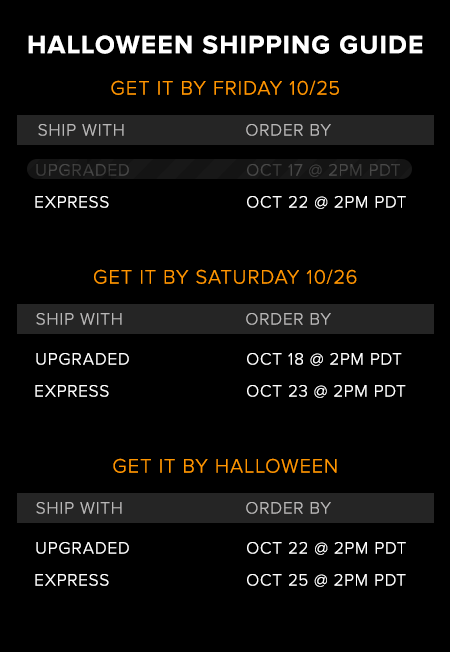This screenshot has height=652, width=450.
Task: Choose Express shipping under Get It By Halloween
Action: (72, 580)
